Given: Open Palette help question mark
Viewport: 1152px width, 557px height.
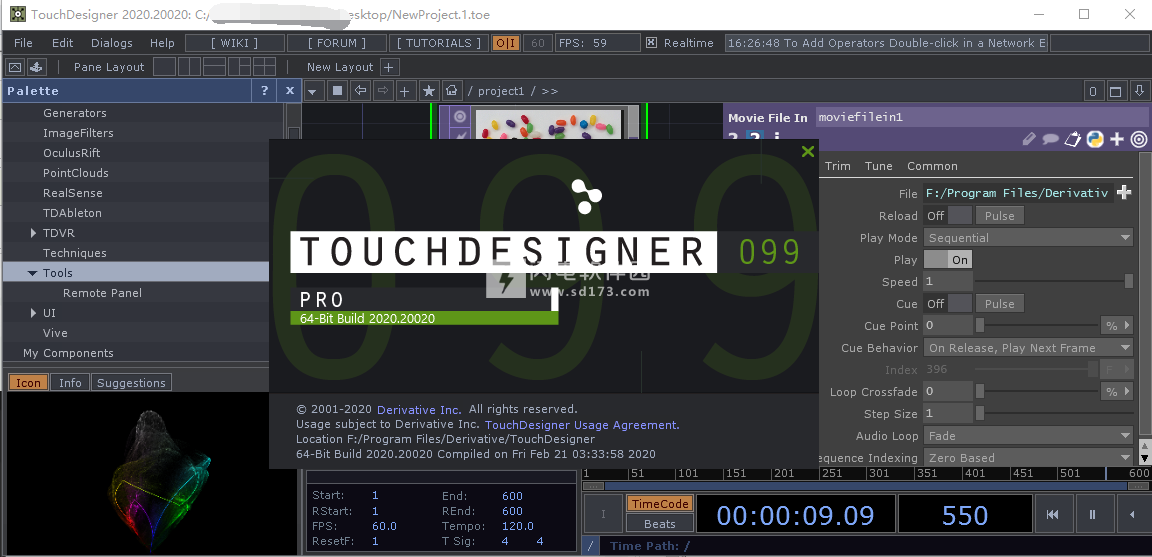Looking at the screenshot, I should coord(264,91).
